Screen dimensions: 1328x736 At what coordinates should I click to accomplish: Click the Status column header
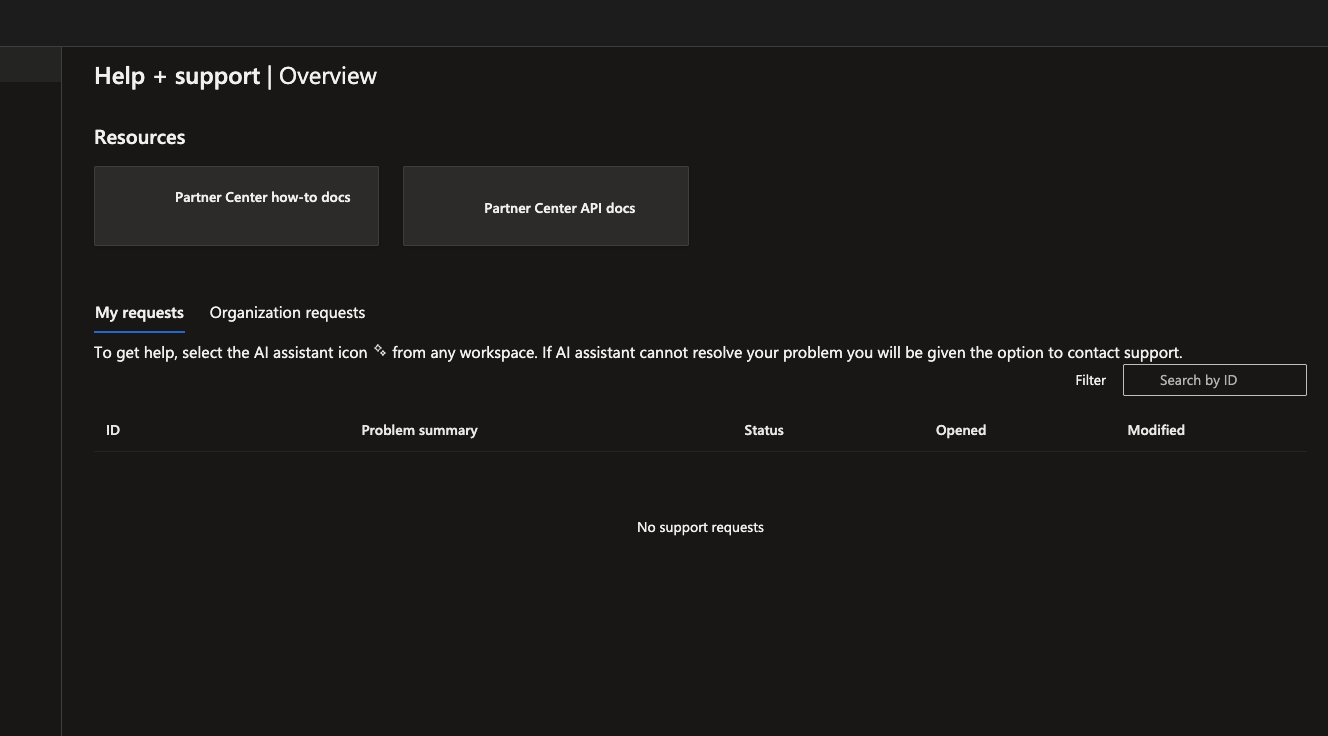pyautogui.click(x=764, y=430)
